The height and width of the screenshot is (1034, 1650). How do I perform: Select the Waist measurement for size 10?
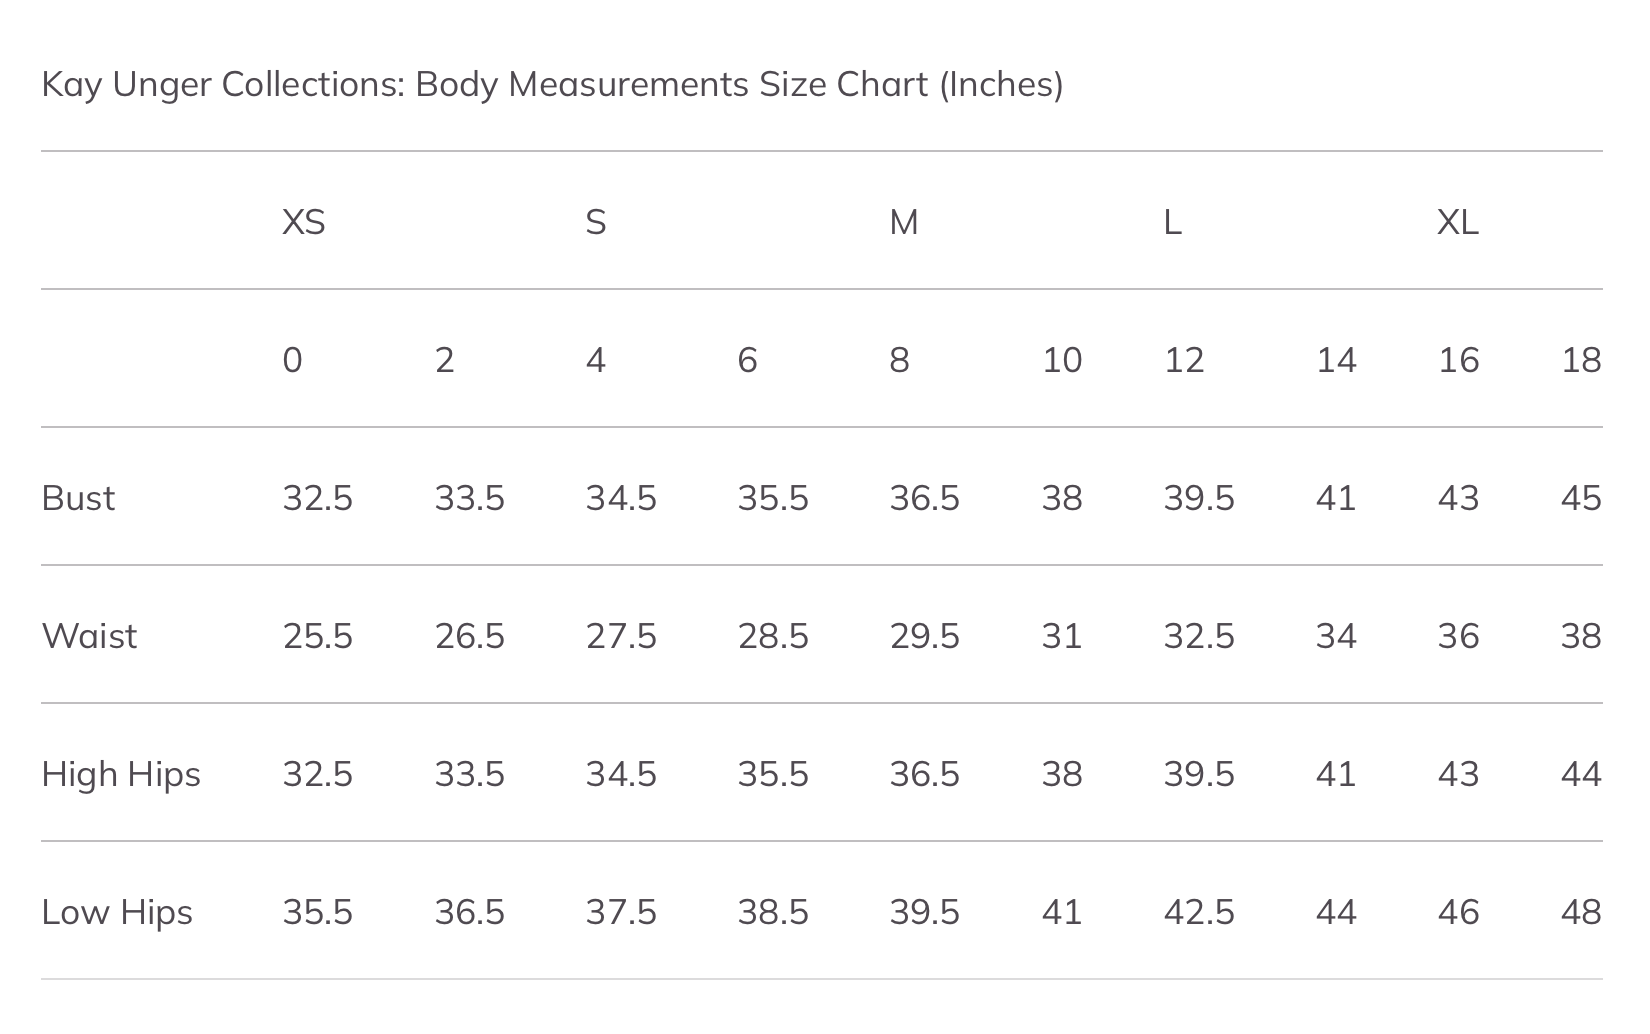[x=1062, y=636]
